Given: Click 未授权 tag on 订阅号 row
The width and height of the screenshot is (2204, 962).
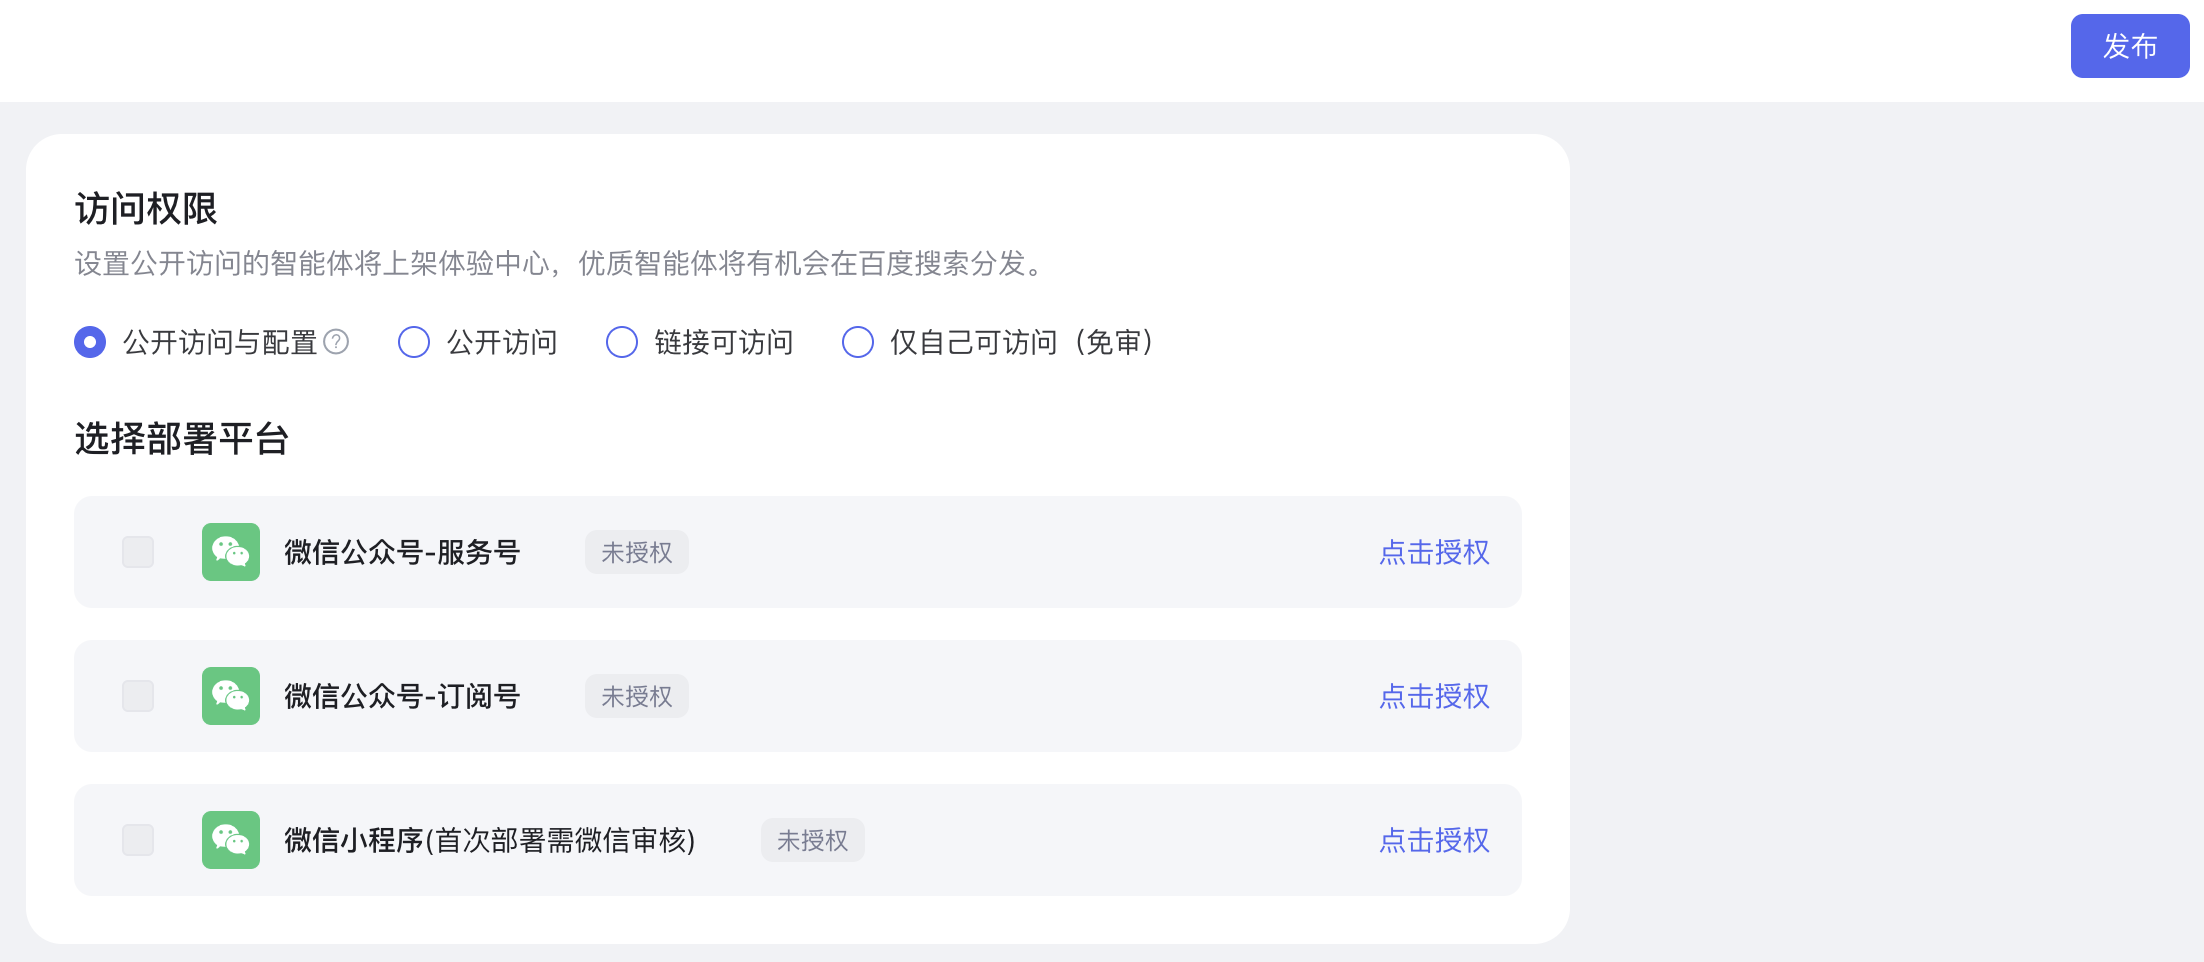Looking at the screenshot, I should click(x=637, y=696).
